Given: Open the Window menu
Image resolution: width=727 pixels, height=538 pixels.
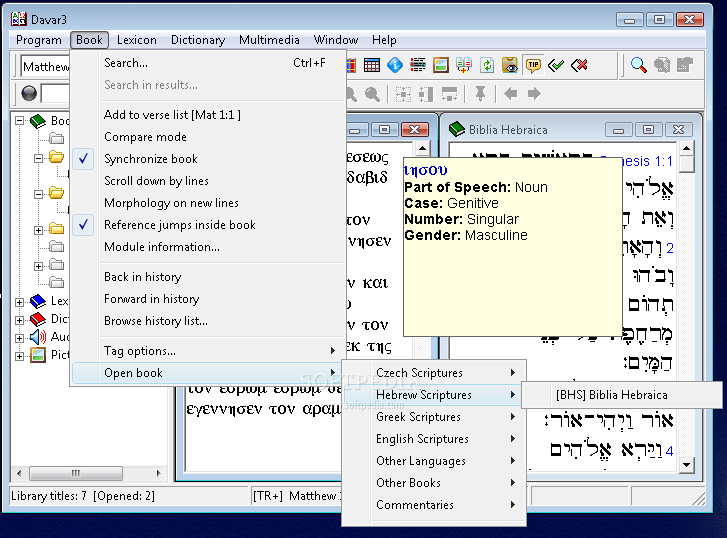Looking at the screenshot, I should 336,40.
